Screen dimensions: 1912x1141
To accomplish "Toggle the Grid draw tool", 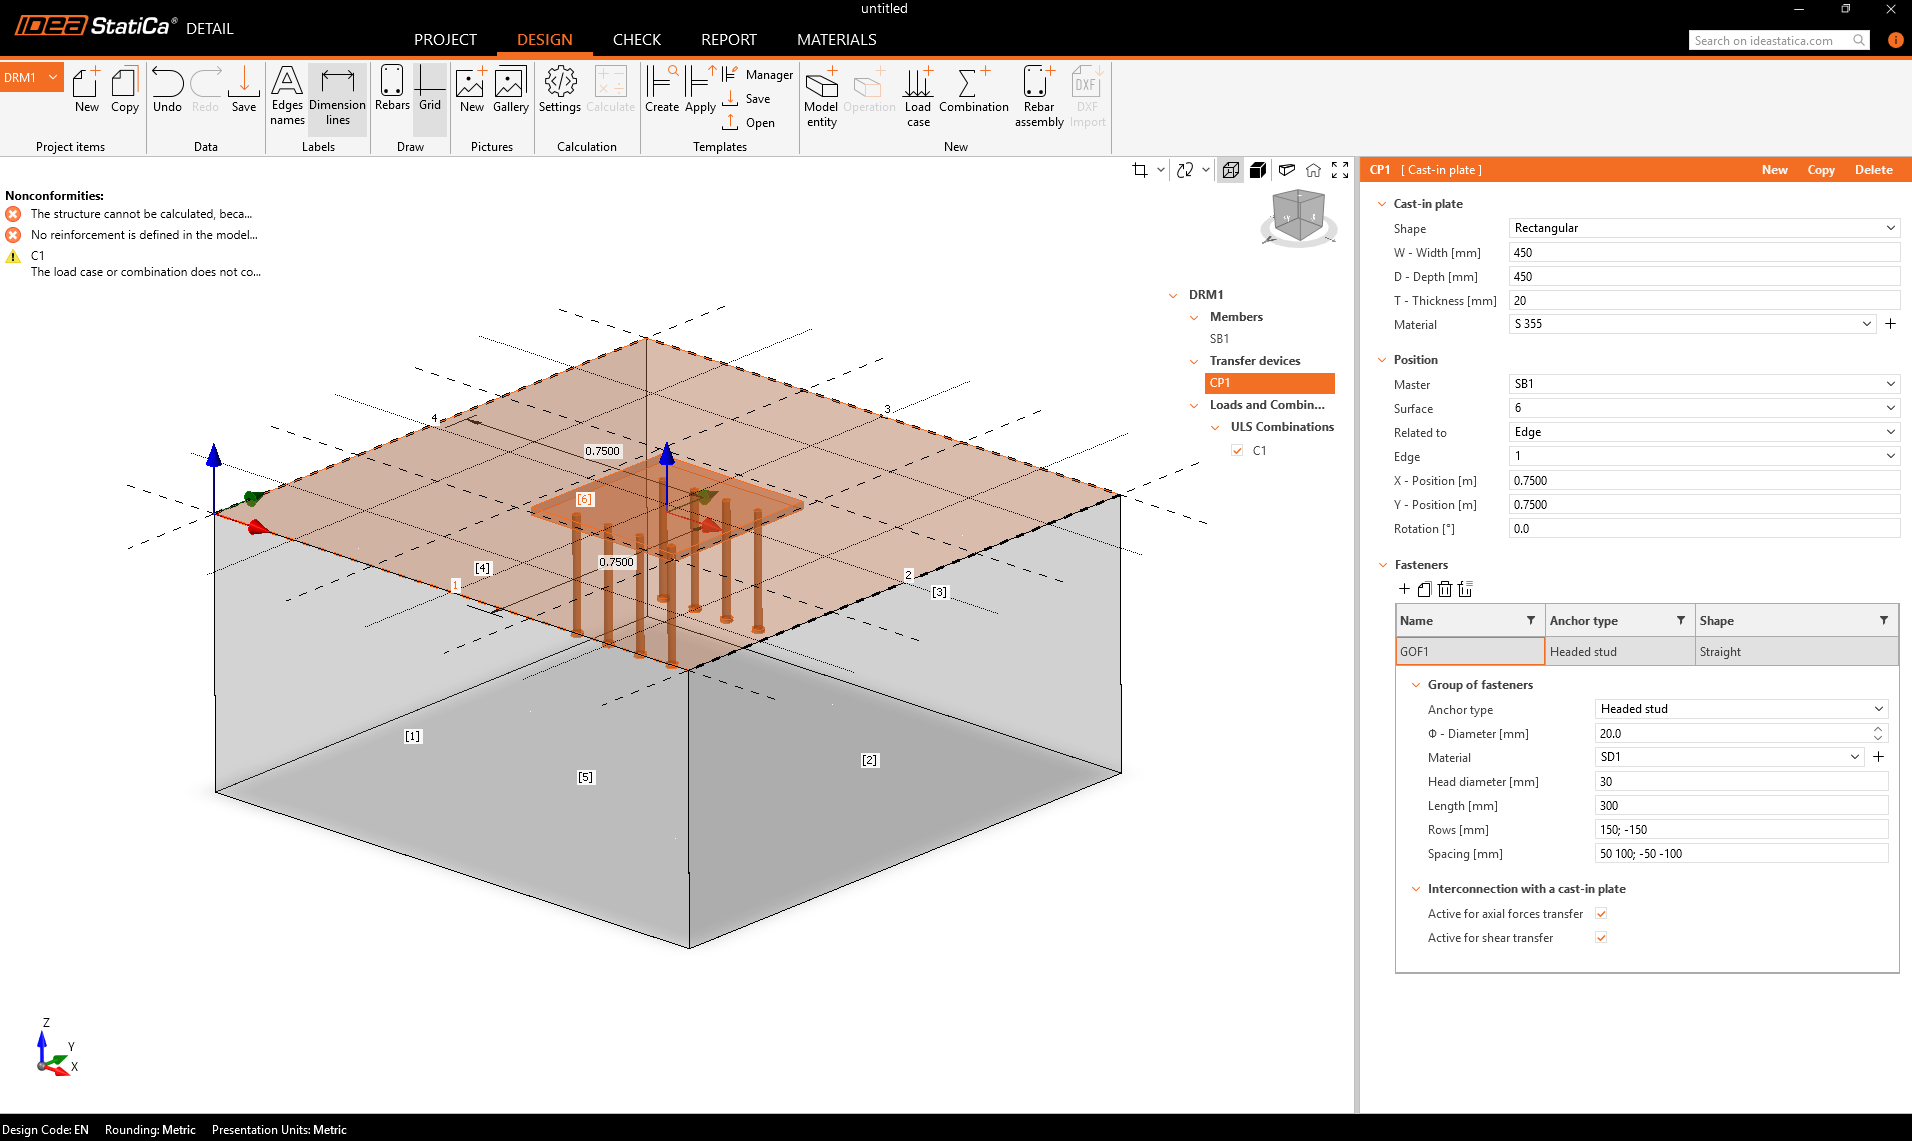I will point(430,90).
